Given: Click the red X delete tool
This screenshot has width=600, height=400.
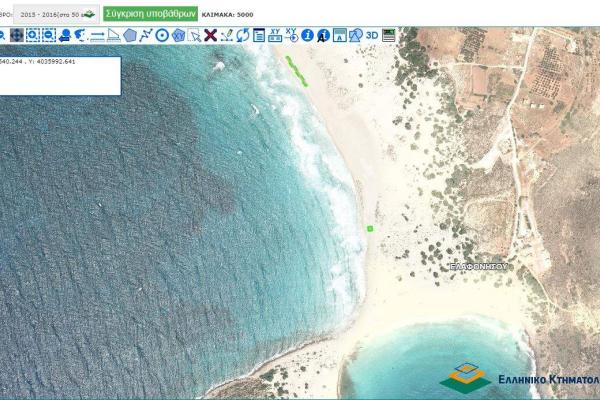Looking at the screenshot, I should click(x=210, y=35).
